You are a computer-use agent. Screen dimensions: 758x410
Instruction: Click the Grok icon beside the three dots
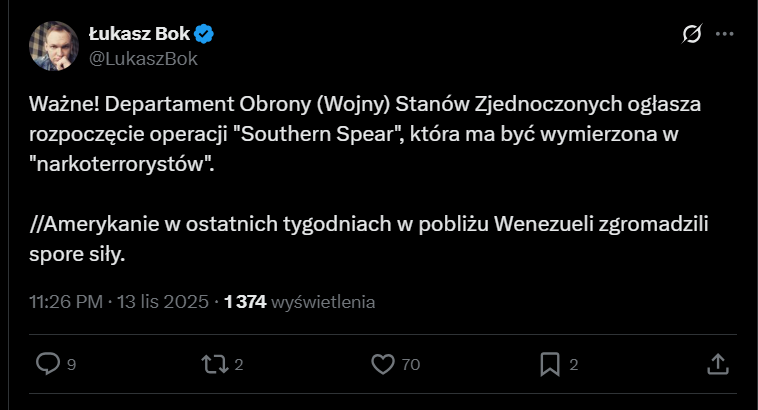pos(691,35)
